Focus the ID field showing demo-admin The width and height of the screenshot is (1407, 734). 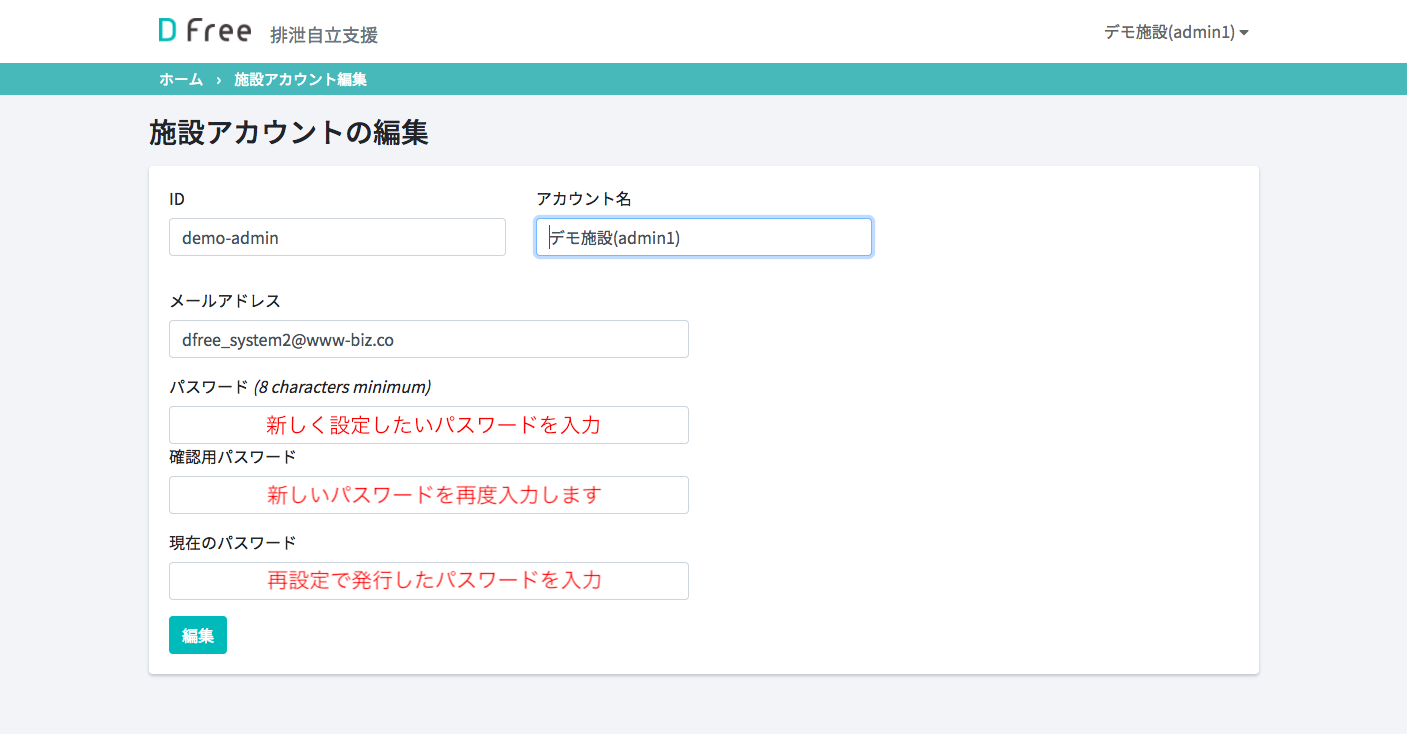click(337, 237)
